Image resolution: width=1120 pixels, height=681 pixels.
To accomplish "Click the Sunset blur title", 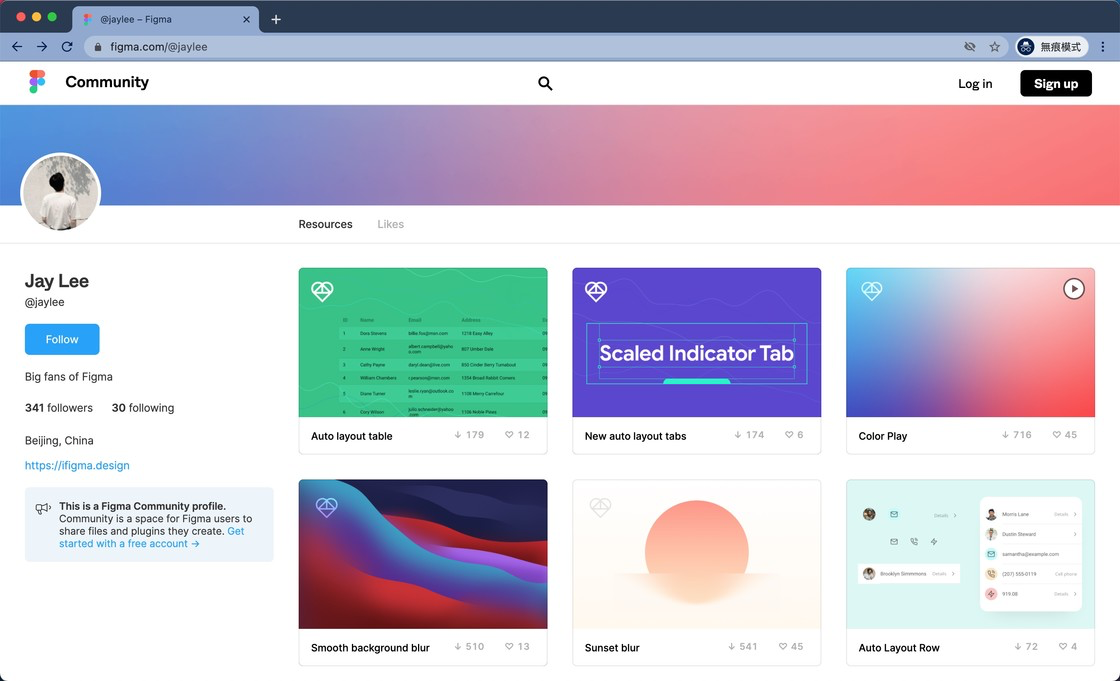I will 611,648.
